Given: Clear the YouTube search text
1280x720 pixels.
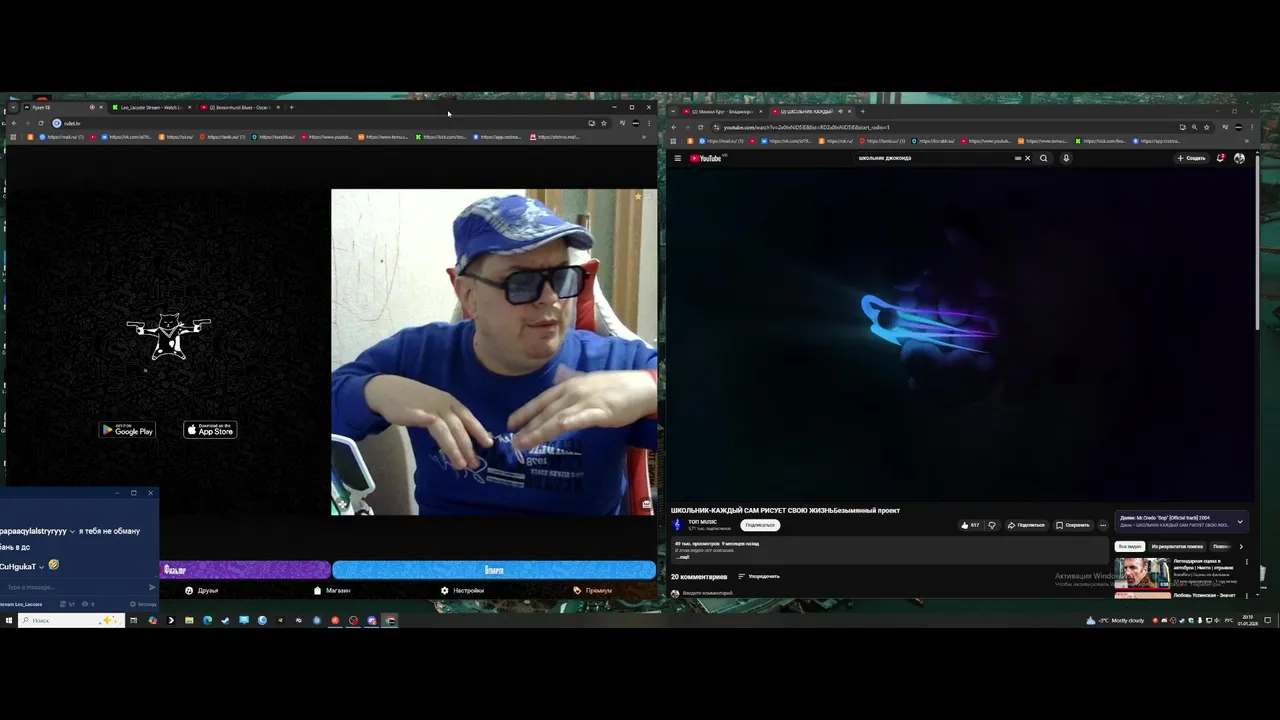Looking at the screenshot, I should tap(1027, 158).
